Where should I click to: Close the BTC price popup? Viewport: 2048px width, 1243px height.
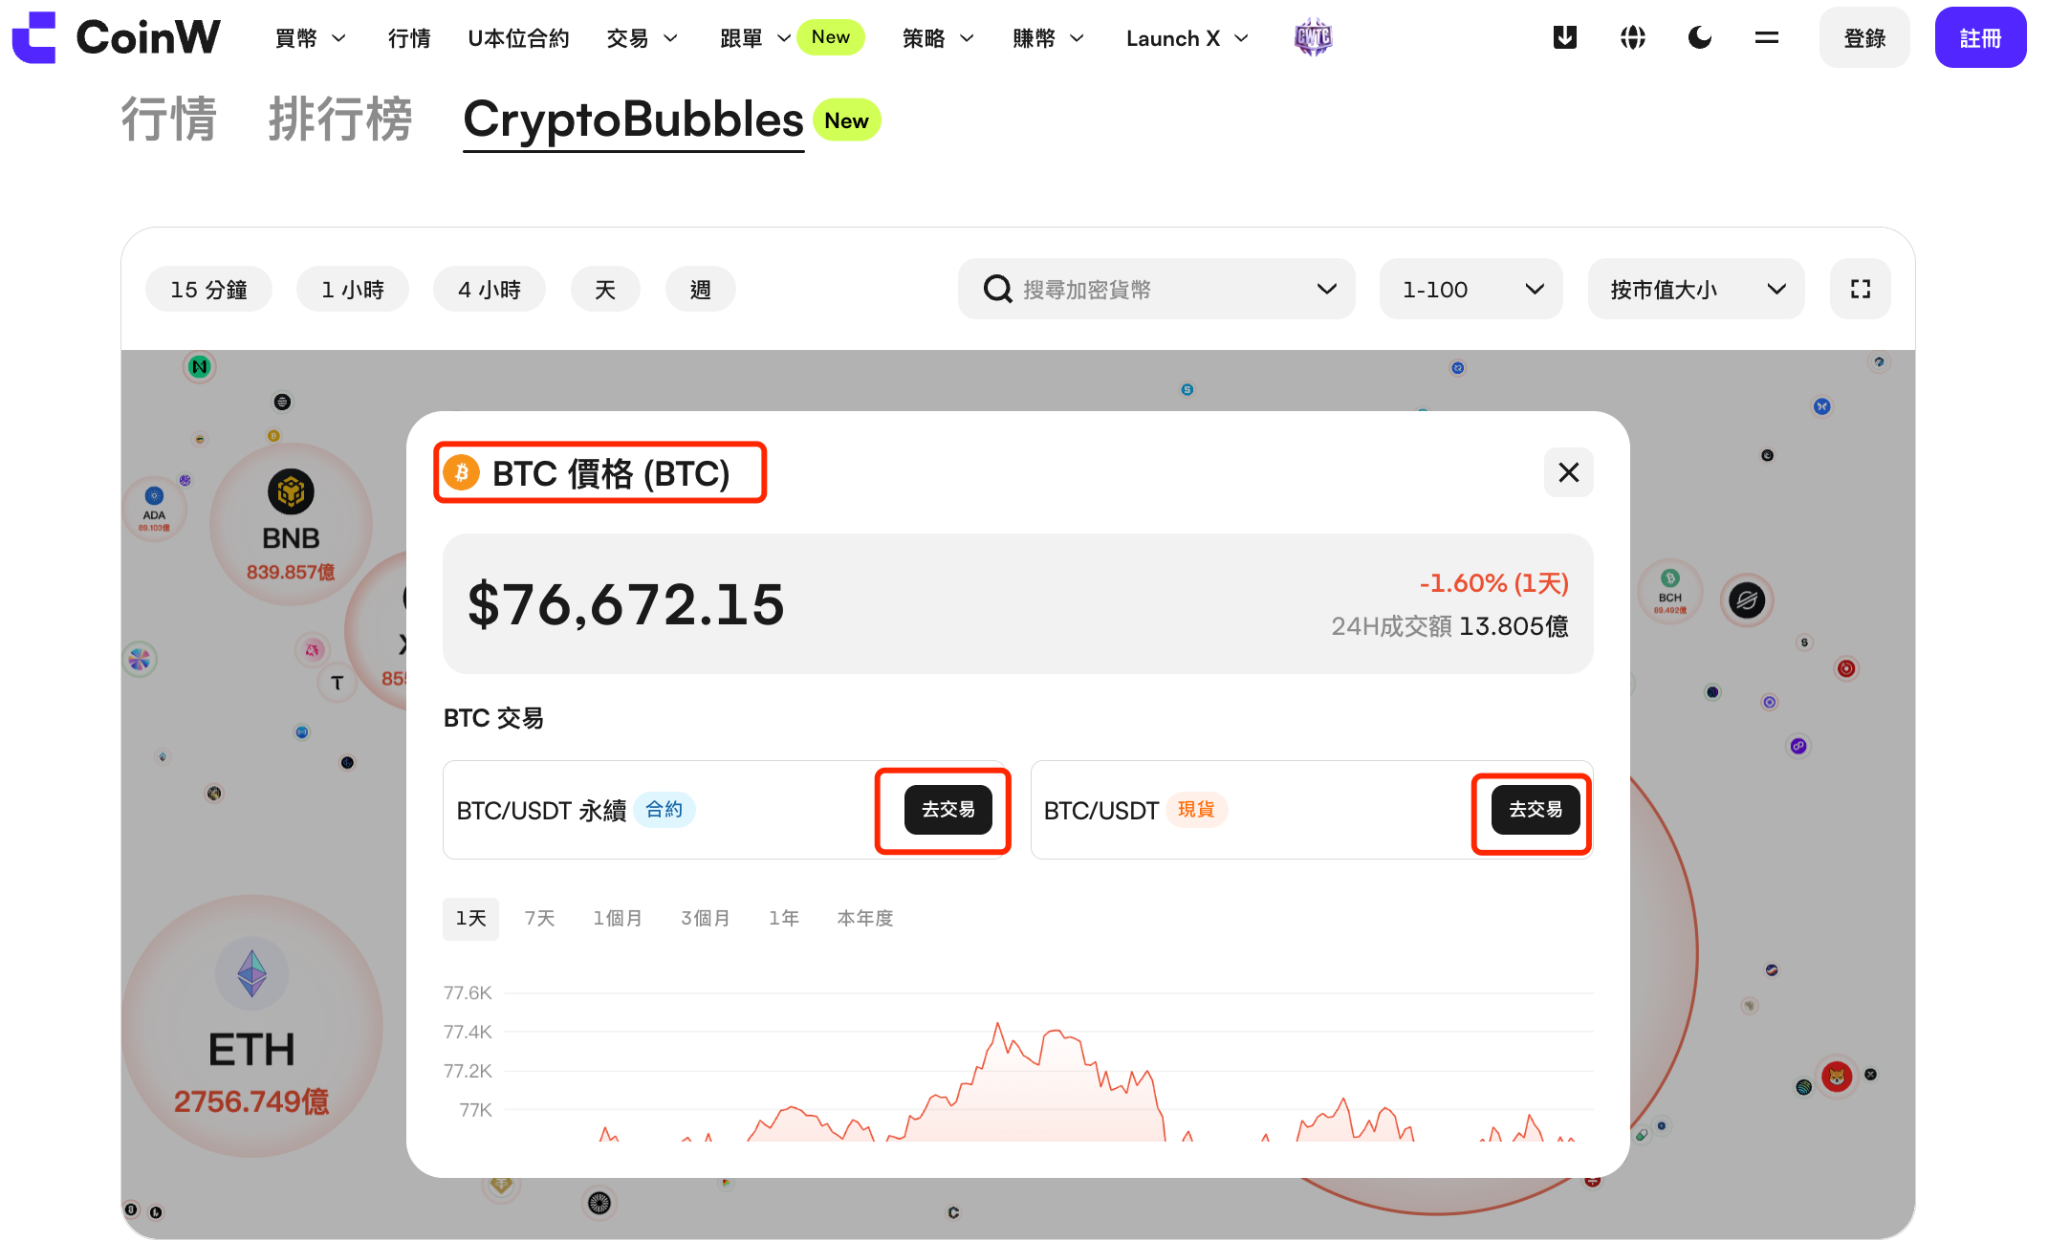click(1568, 472)
